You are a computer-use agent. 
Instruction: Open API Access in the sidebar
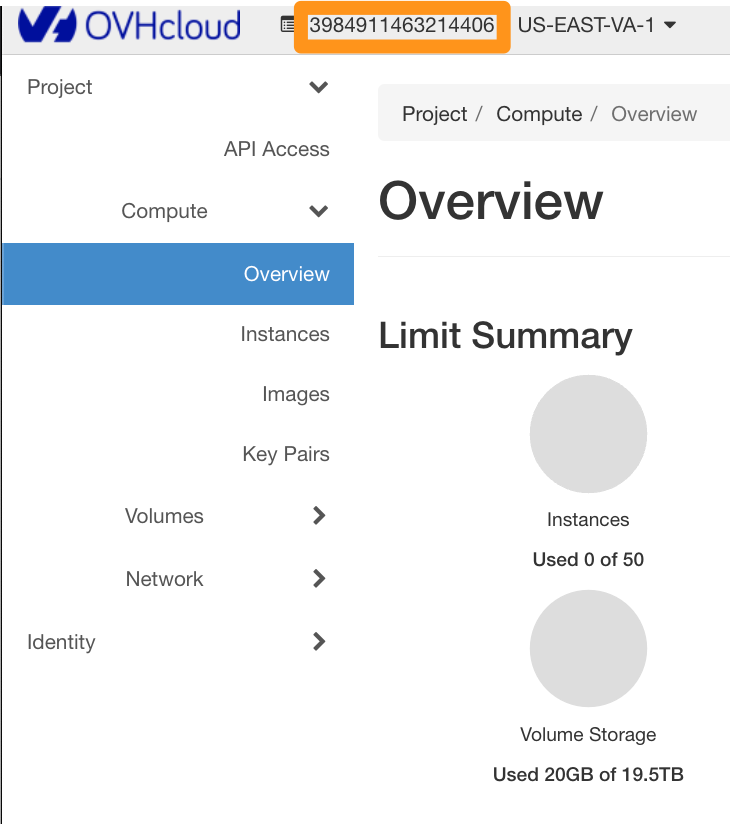coord(276,149)
